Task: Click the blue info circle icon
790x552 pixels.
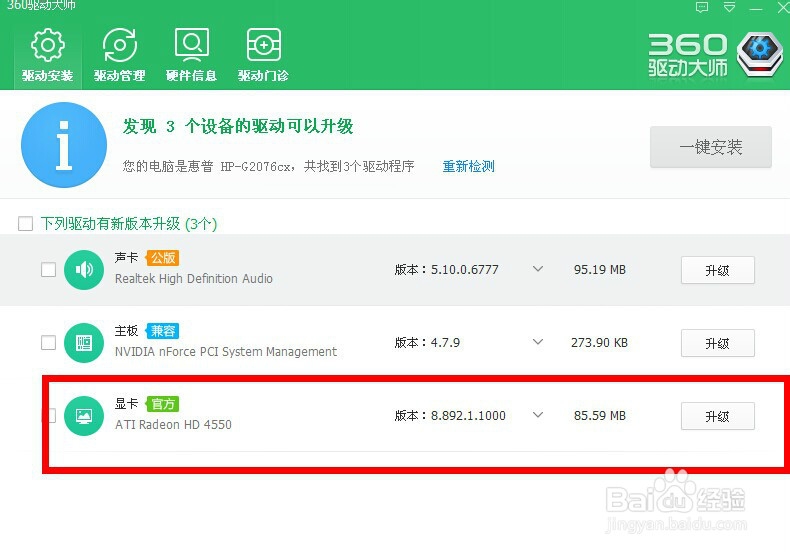Action: click(x=64, y=145)
